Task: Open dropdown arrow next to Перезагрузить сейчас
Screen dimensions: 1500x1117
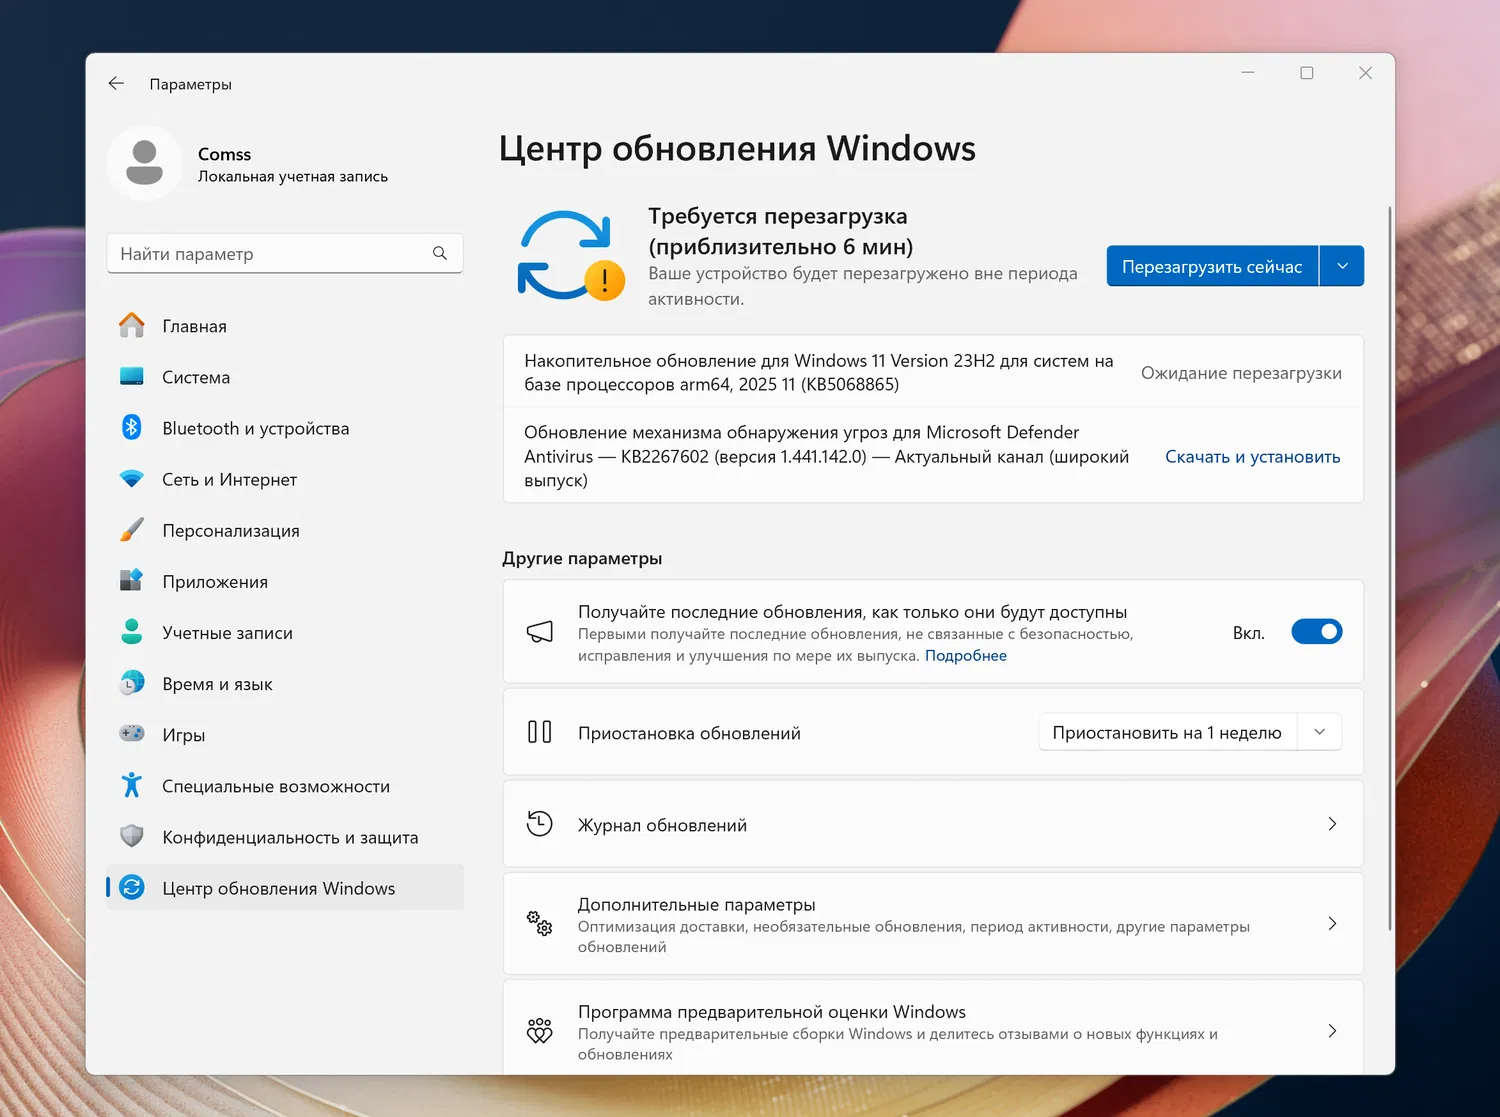Action: [x=1342, y=266]
